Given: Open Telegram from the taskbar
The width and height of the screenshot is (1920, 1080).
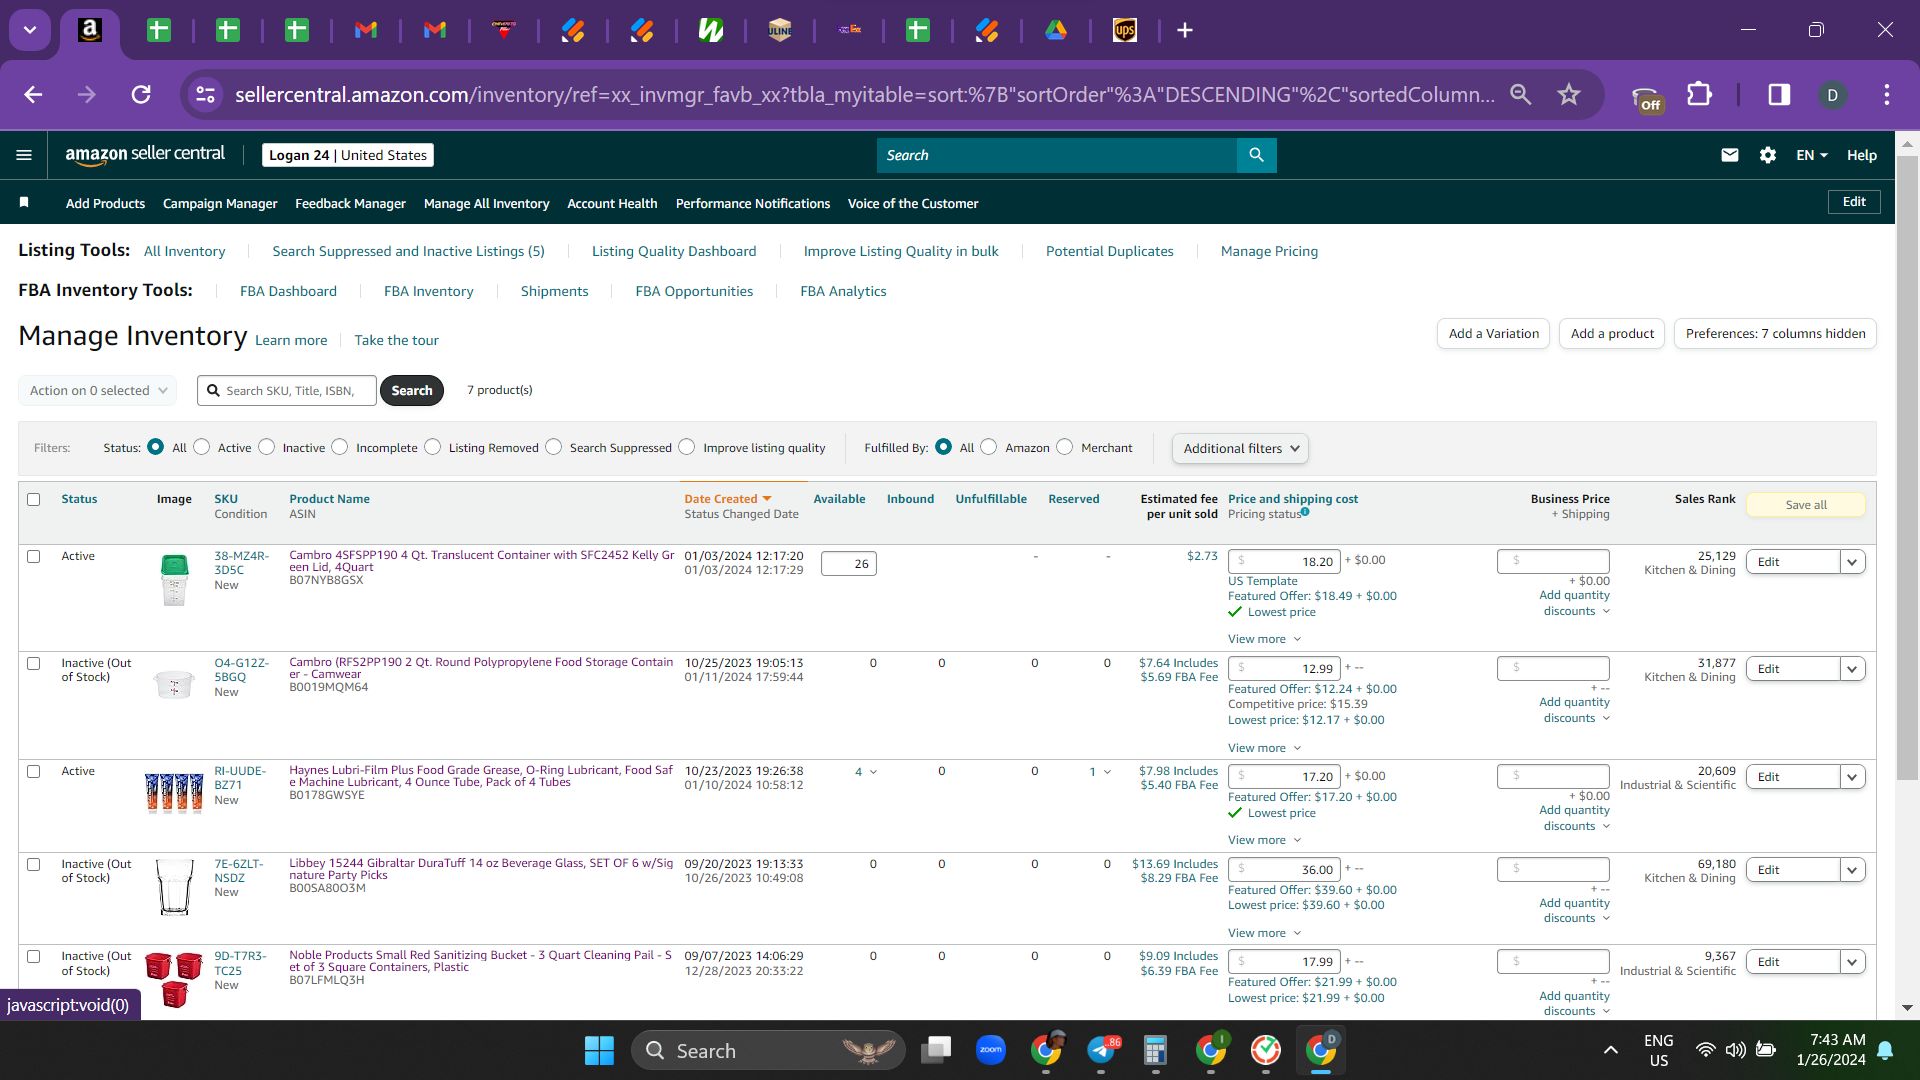Looking at the screenshot, I should pos(1101,1050).
